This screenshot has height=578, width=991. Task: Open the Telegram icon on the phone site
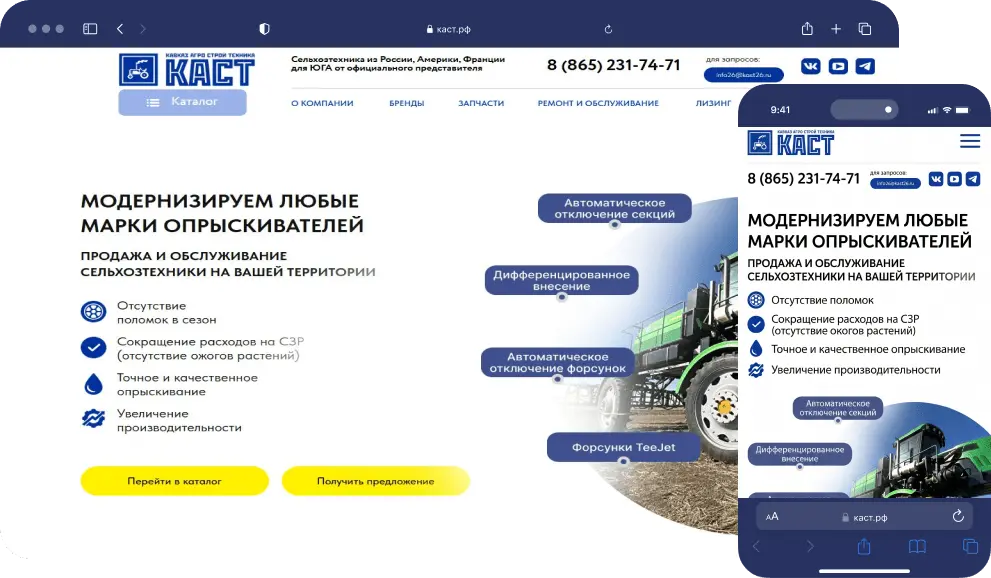(973, 179)
